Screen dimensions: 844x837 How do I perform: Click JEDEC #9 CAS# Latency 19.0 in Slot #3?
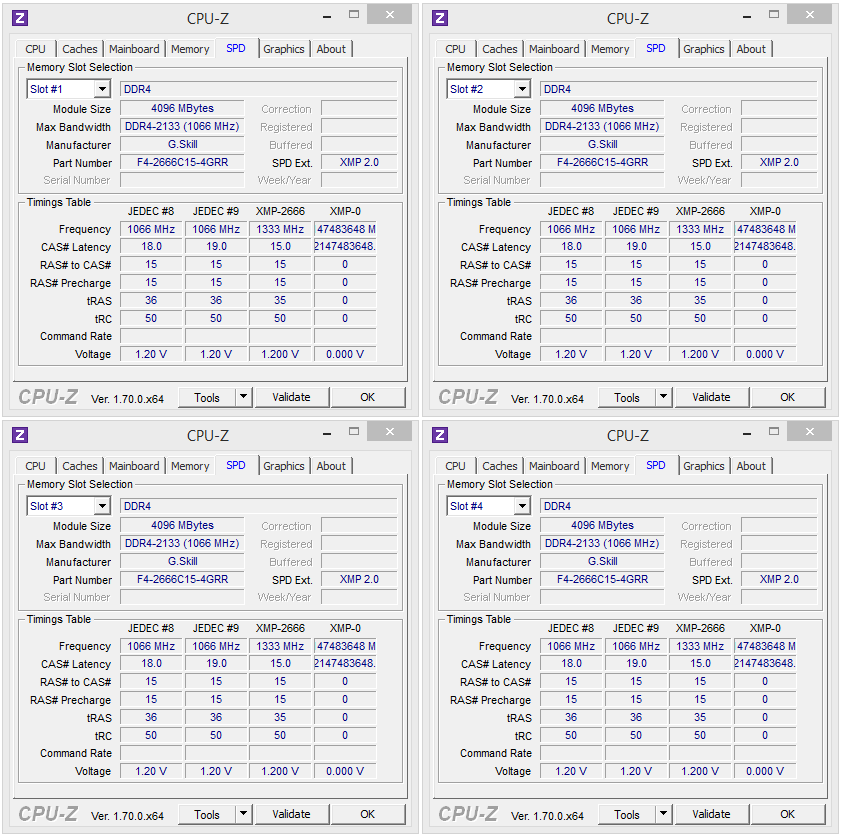click(x=216, y=664)
